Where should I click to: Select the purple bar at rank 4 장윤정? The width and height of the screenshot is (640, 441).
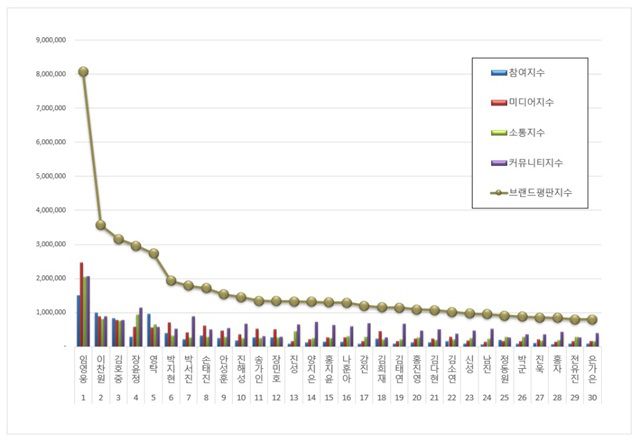click(x=141, y=326)
